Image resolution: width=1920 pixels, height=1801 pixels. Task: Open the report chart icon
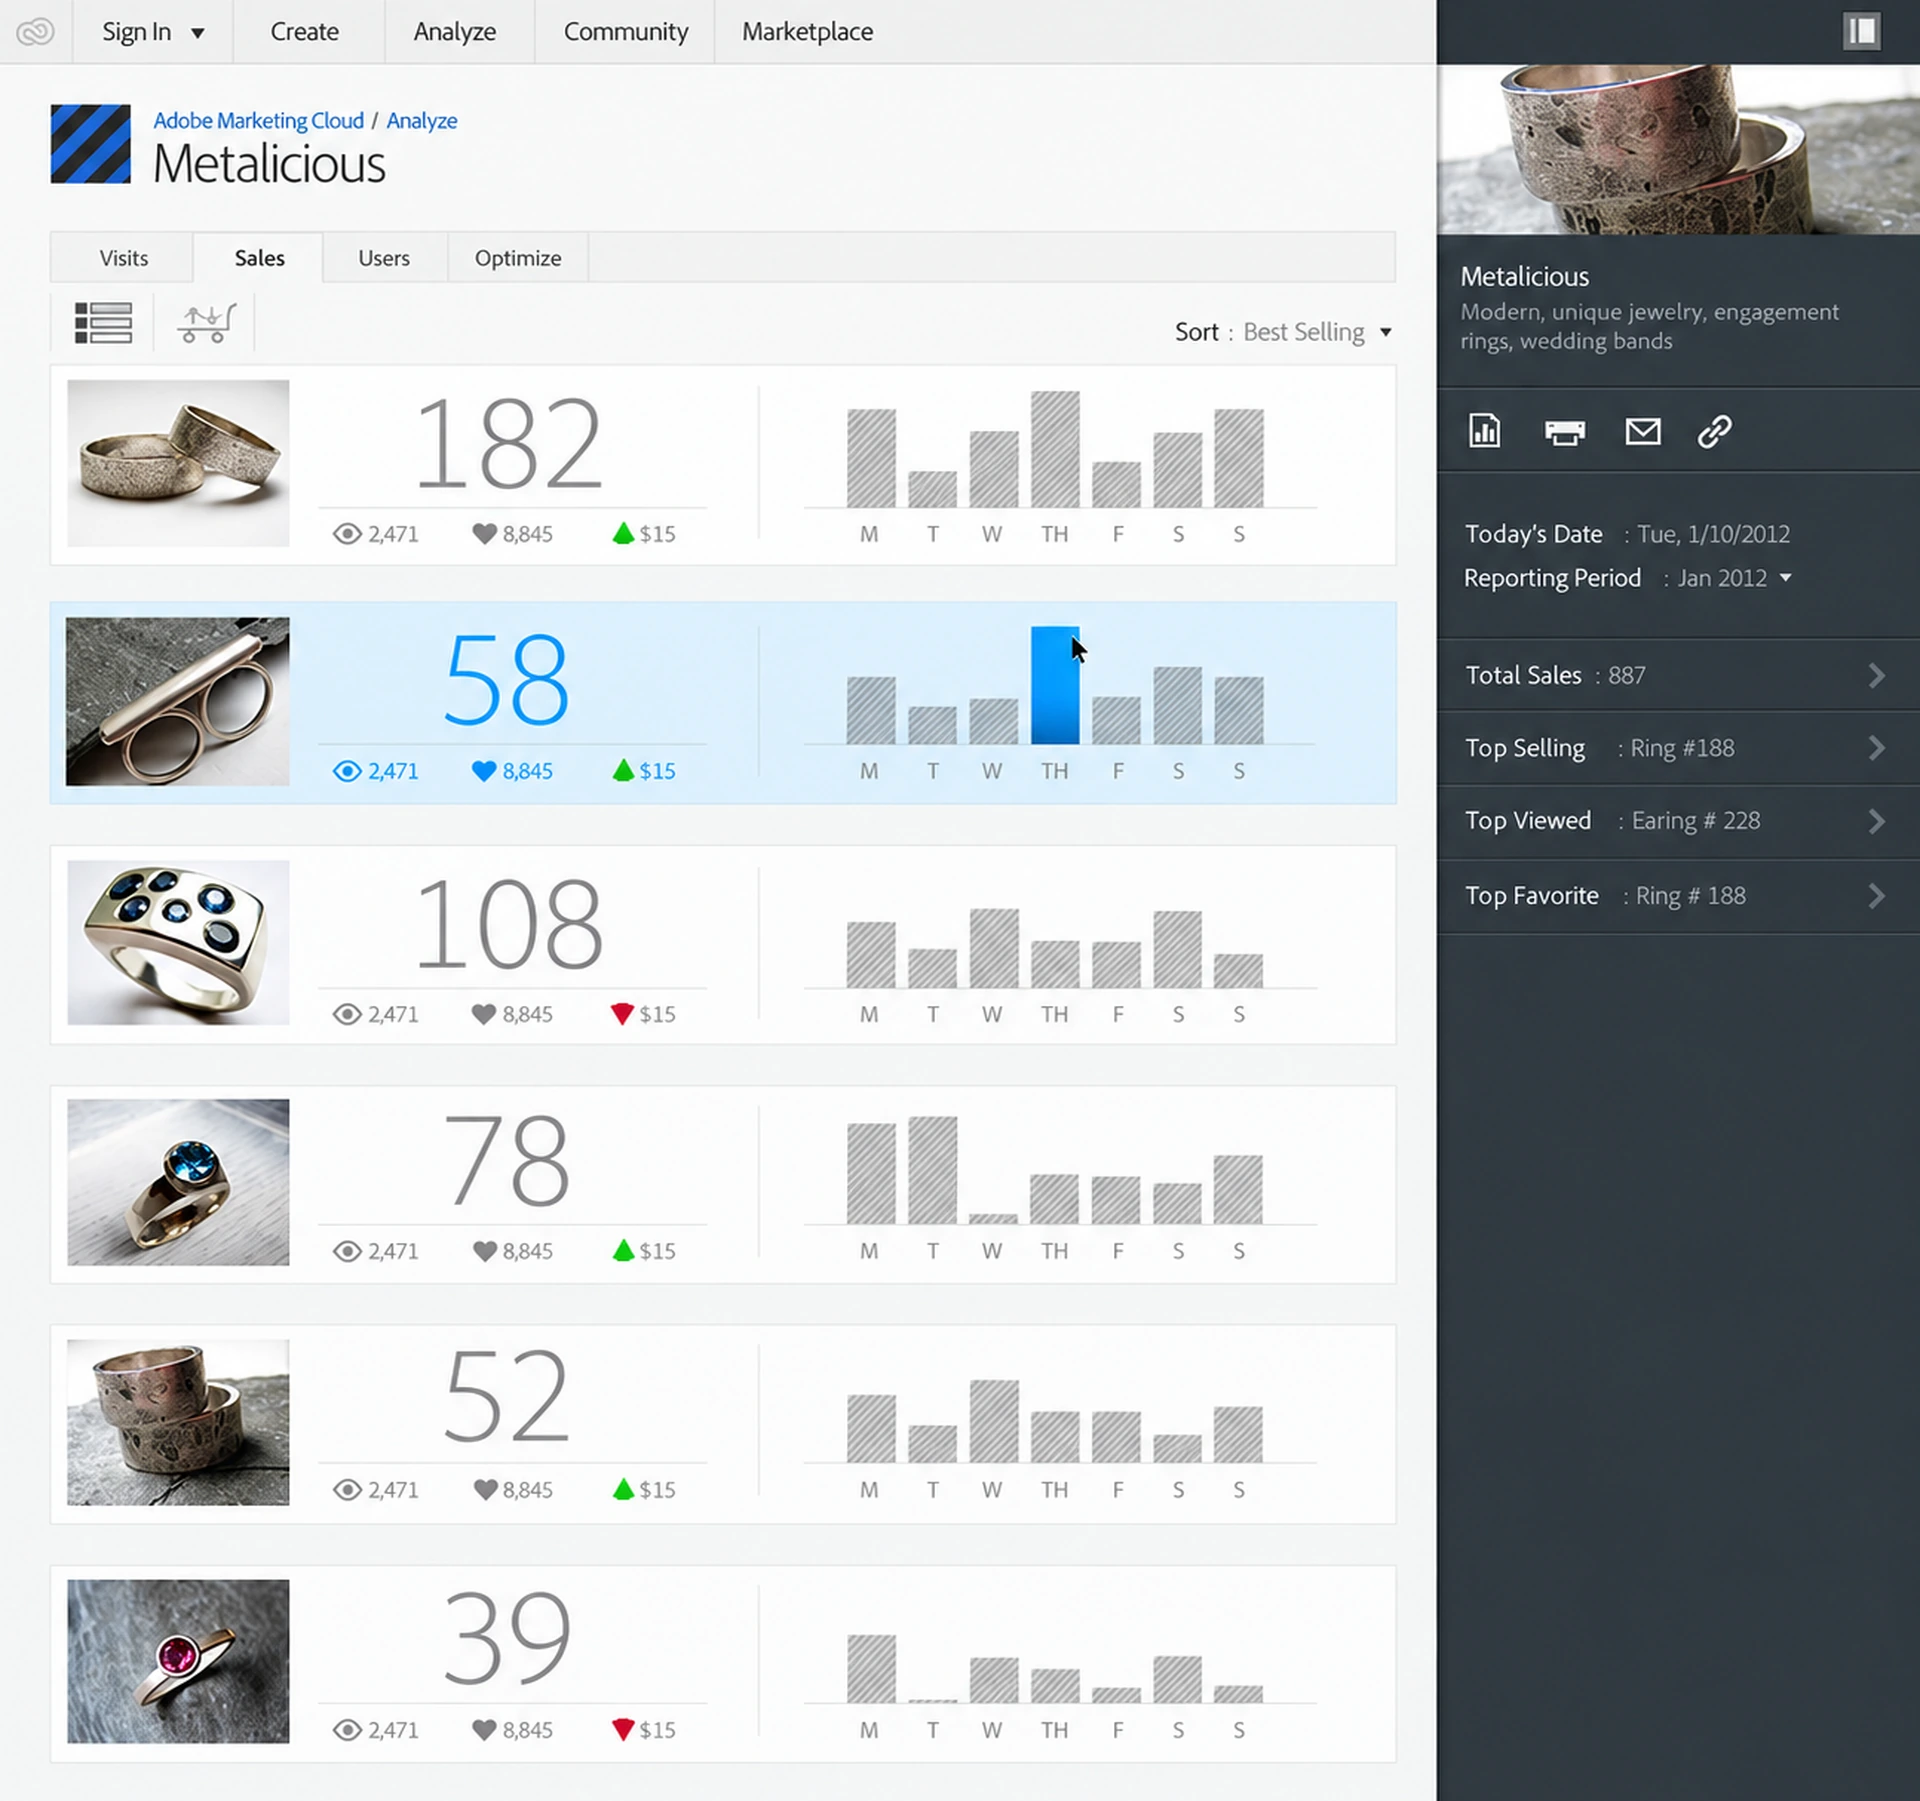coord(1484,431)
